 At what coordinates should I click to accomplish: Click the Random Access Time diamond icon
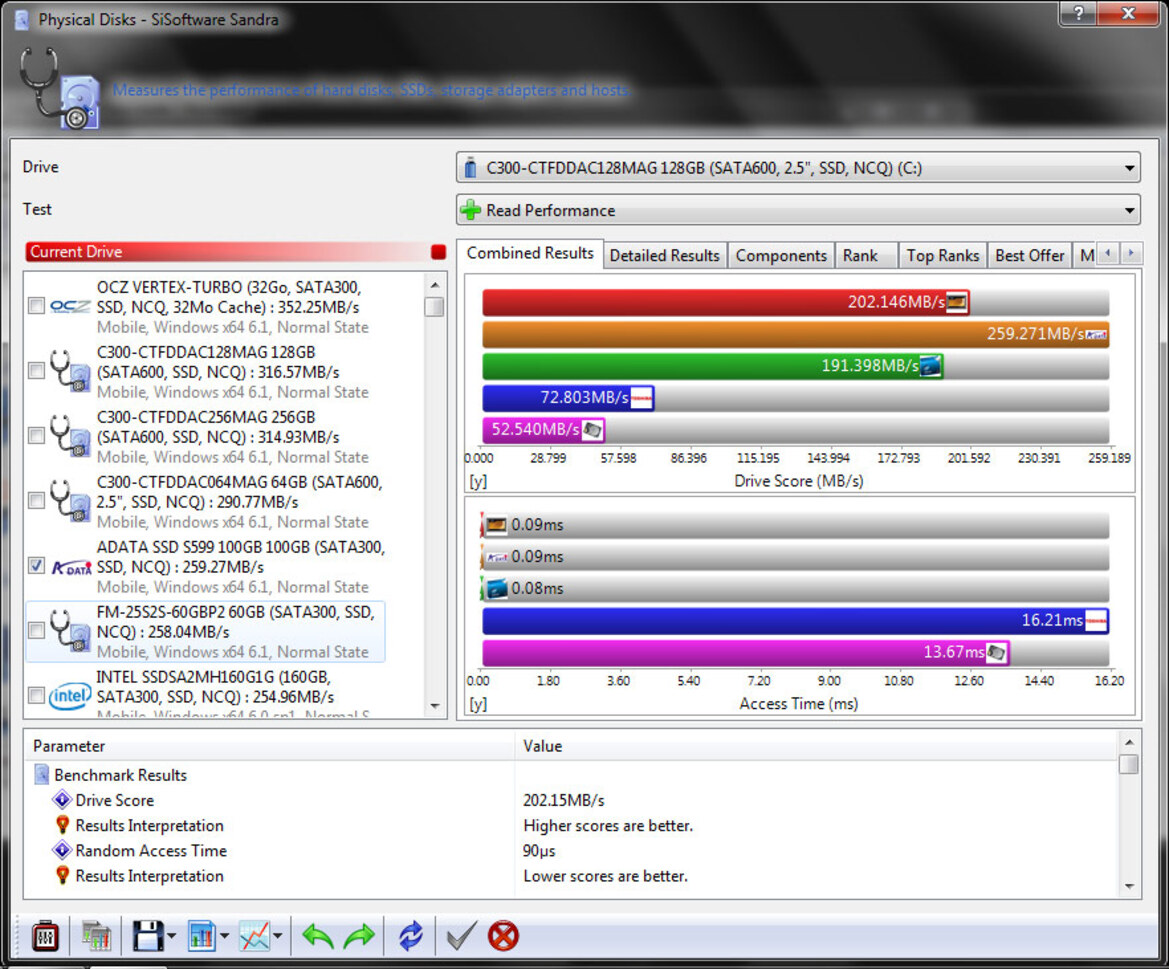tap(62, 850)
